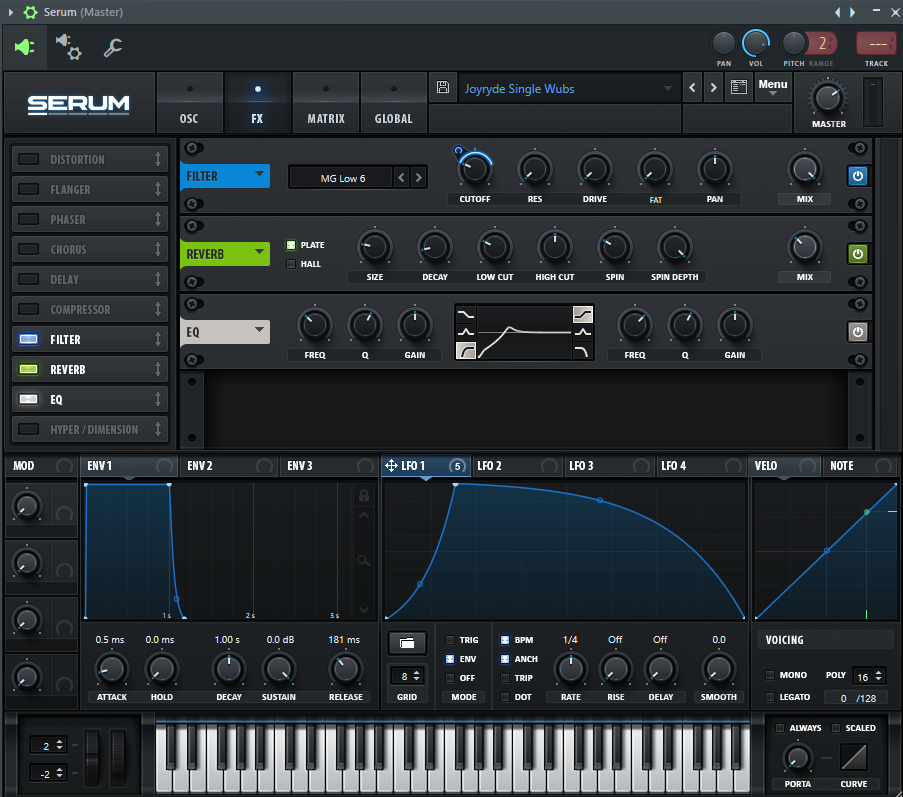Click the Serum logo
The image size is (903, 797).
point(79,104)
